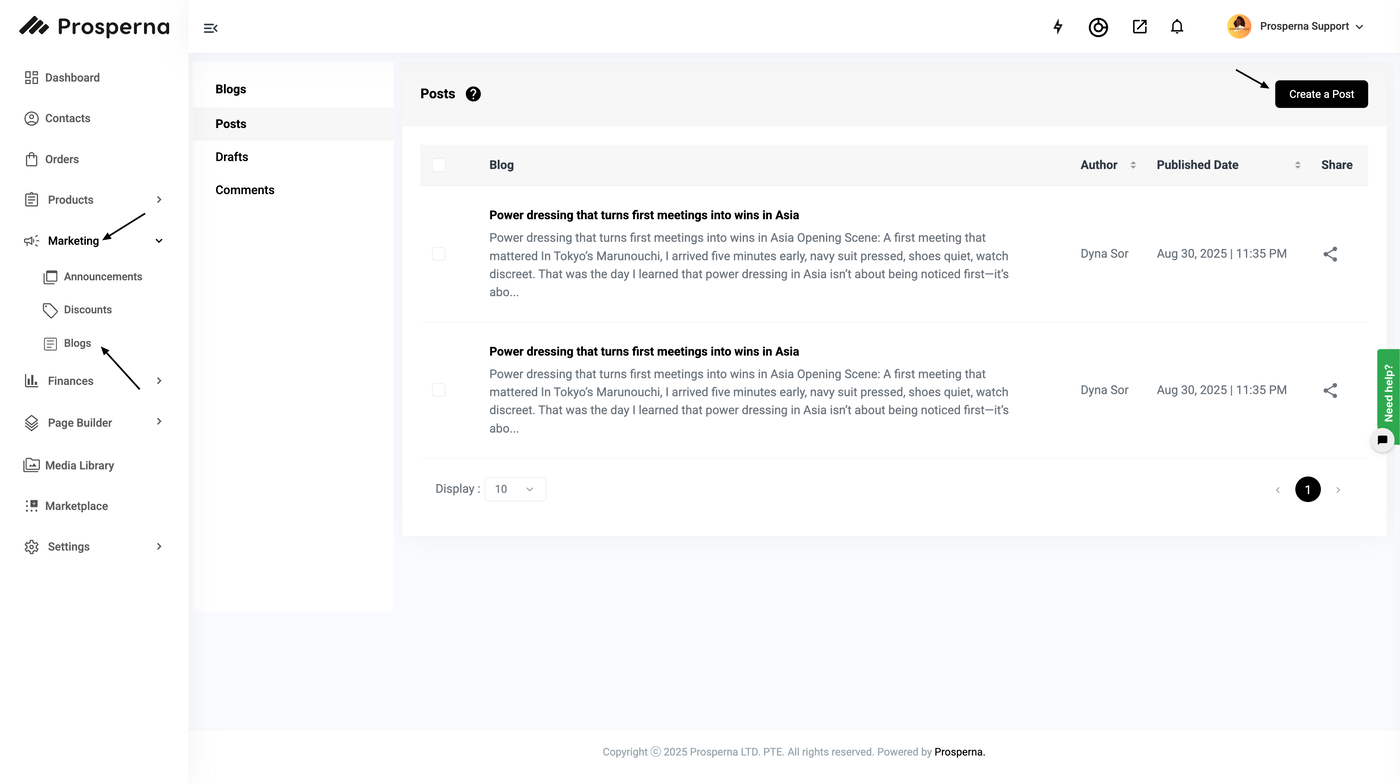Switch to the Drafts section
1400x784 pixels.
pos(232,157)
